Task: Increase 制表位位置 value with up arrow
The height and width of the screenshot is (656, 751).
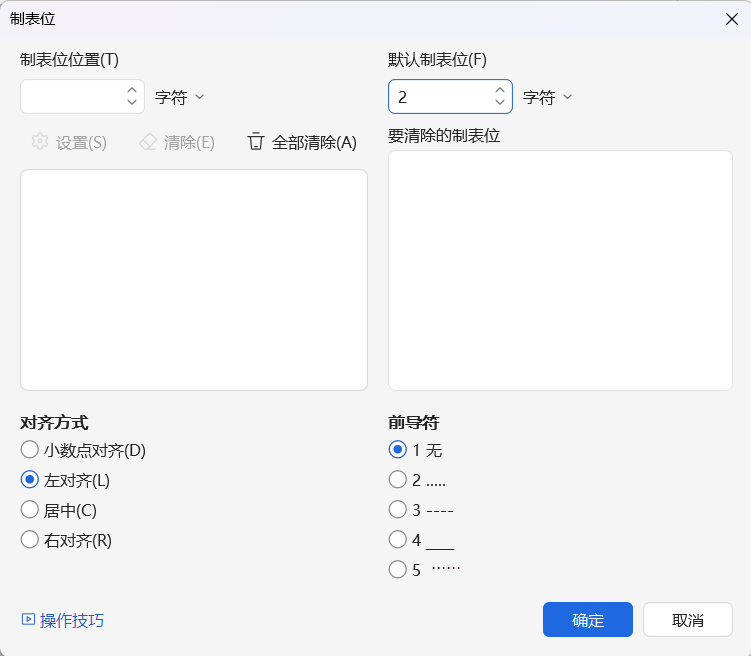Action: [x=132, y=91]
